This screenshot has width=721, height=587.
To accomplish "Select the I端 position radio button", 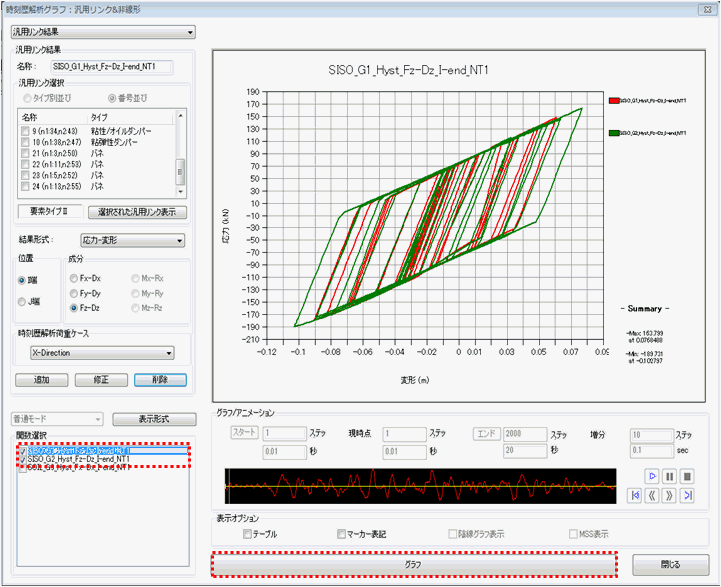I will (x=22, y=280).
